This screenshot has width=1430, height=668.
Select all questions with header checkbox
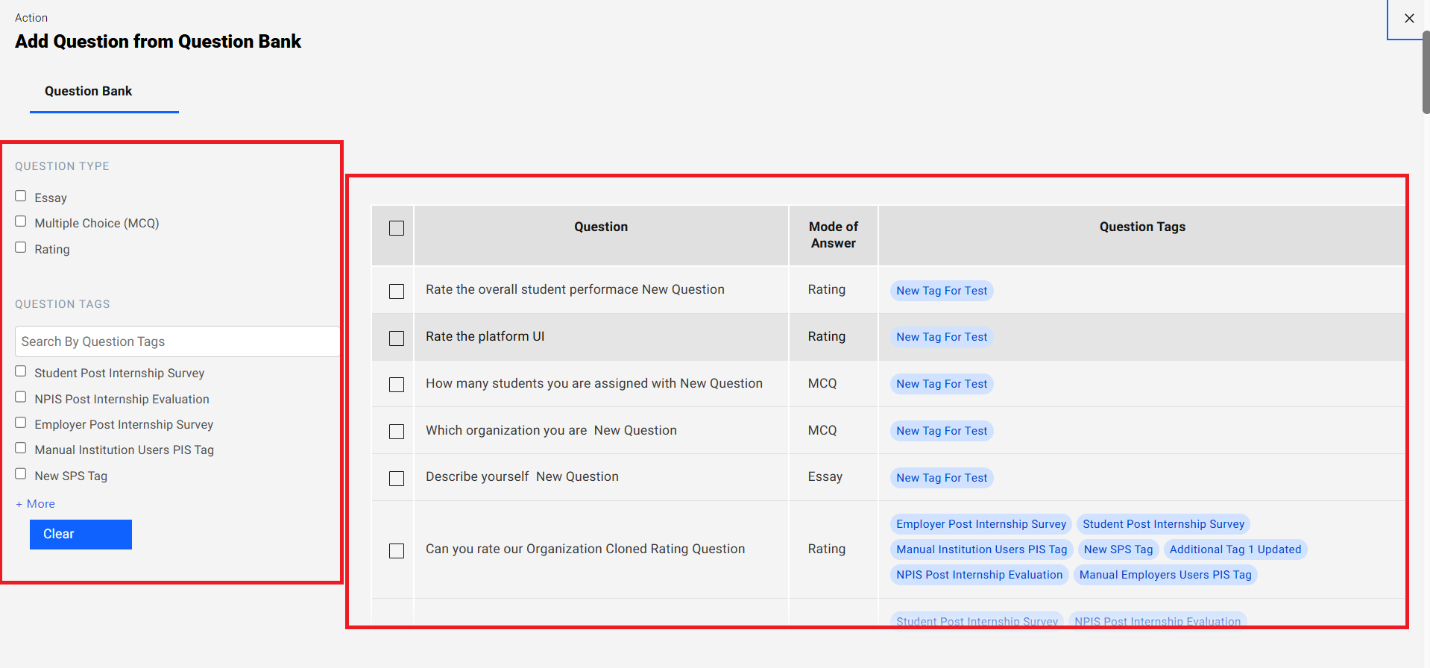396,228
